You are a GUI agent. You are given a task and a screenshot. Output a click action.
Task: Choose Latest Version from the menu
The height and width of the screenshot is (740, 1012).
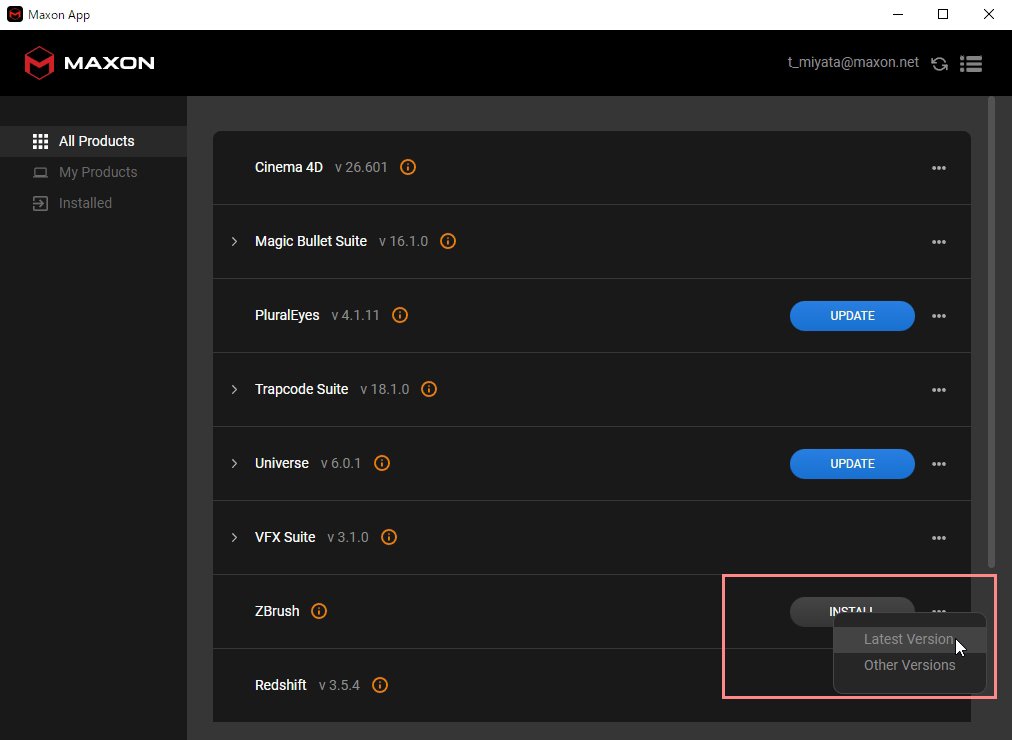tap(909, 639)
